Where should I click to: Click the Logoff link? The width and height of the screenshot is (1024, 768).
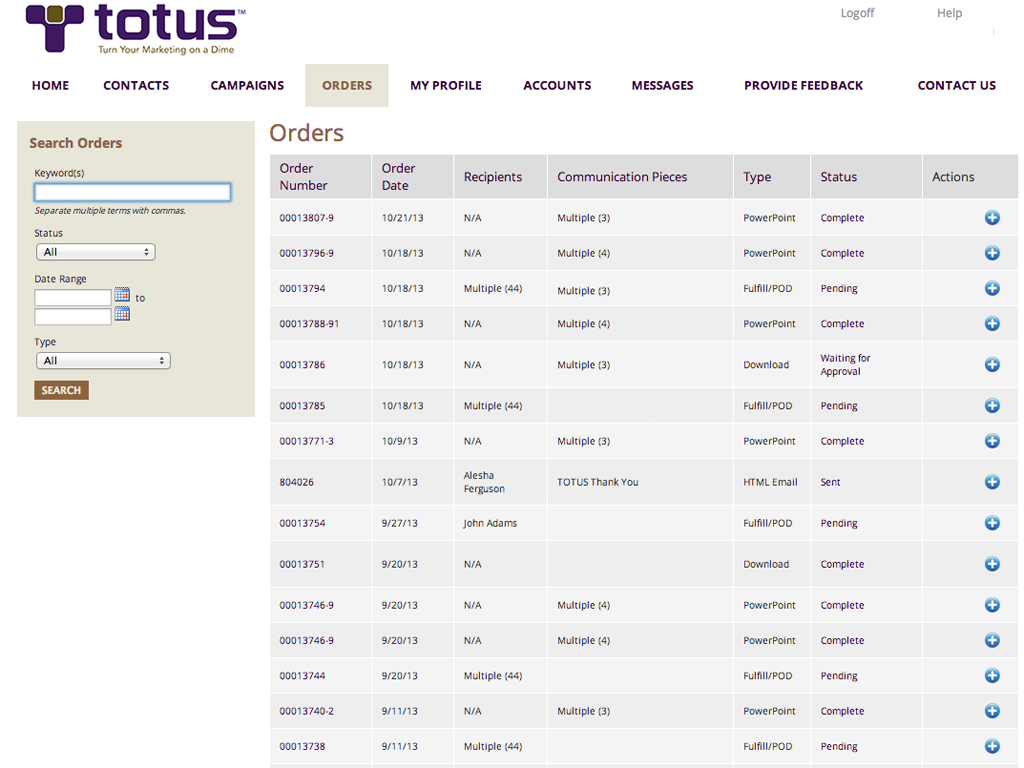pyautogui.click(x=857, y=13)
